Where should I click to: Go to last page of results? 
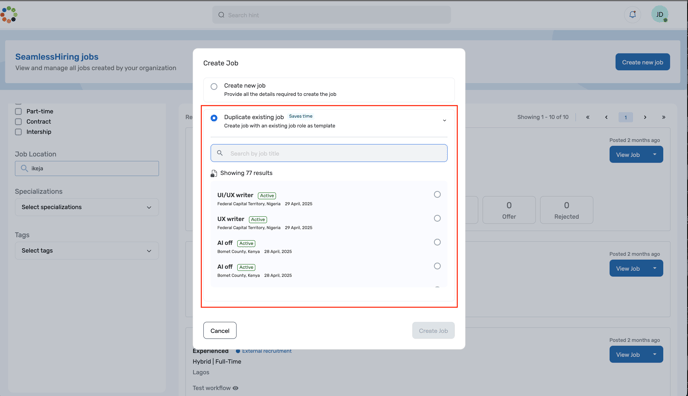pyautogui.click(x=663, y=117)
